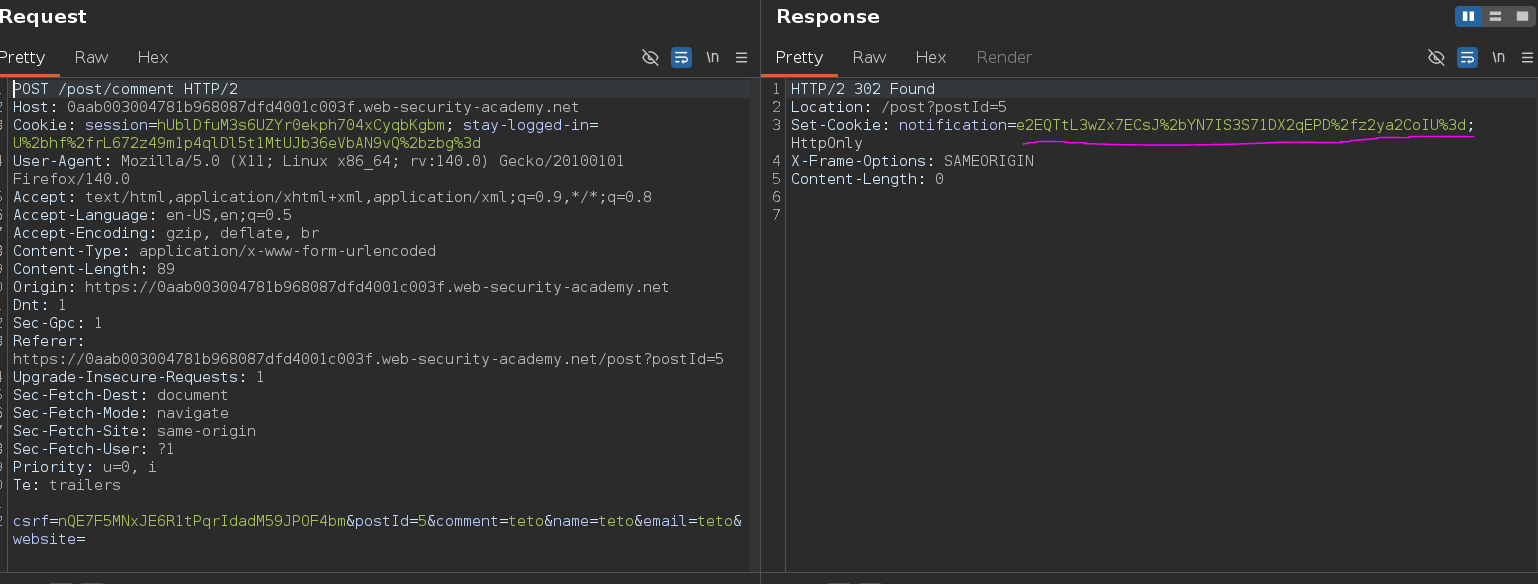
Task: Click the Accept-Language: en-US header line
Action: (152, 215)
